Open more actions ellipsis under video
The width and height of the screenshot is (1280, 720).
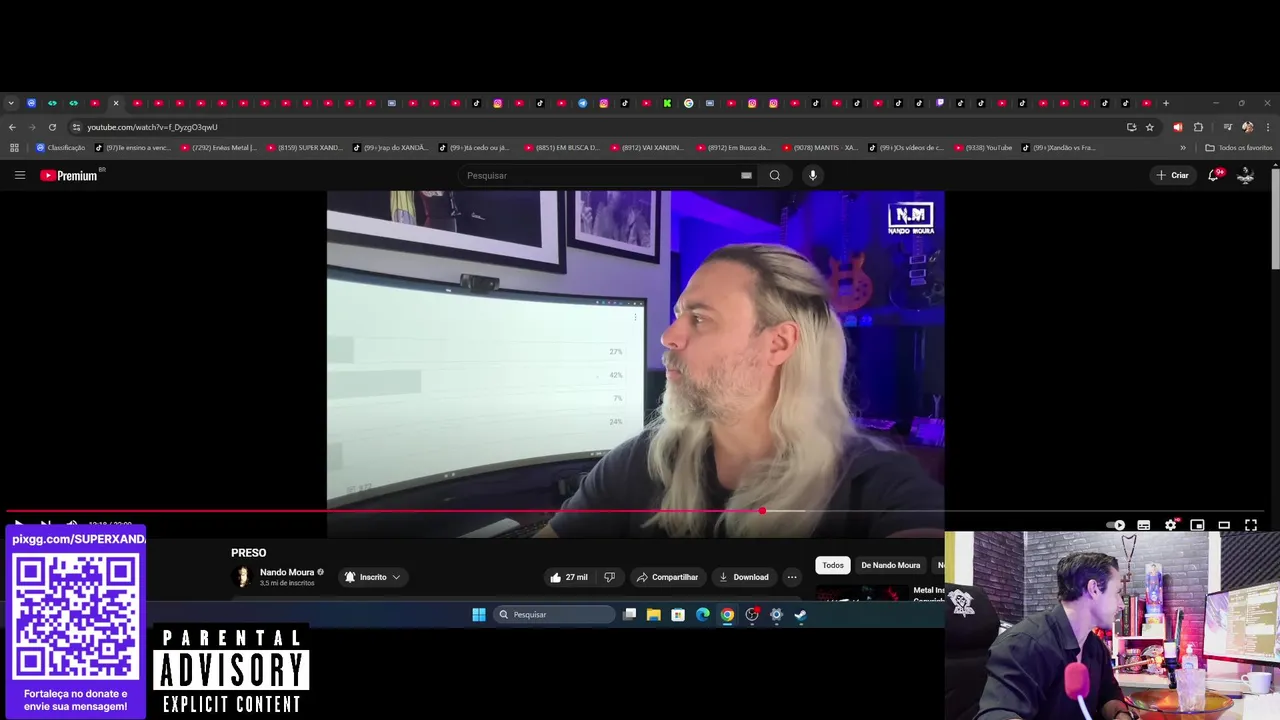pos(792,577)
